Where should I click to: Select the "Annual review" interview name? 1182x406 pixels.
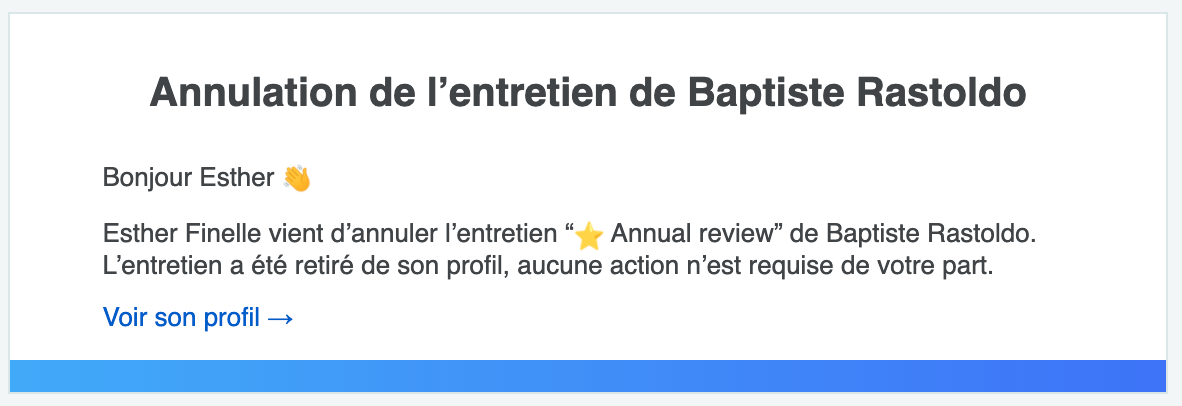pyautogui.click(x=693, y=234)
